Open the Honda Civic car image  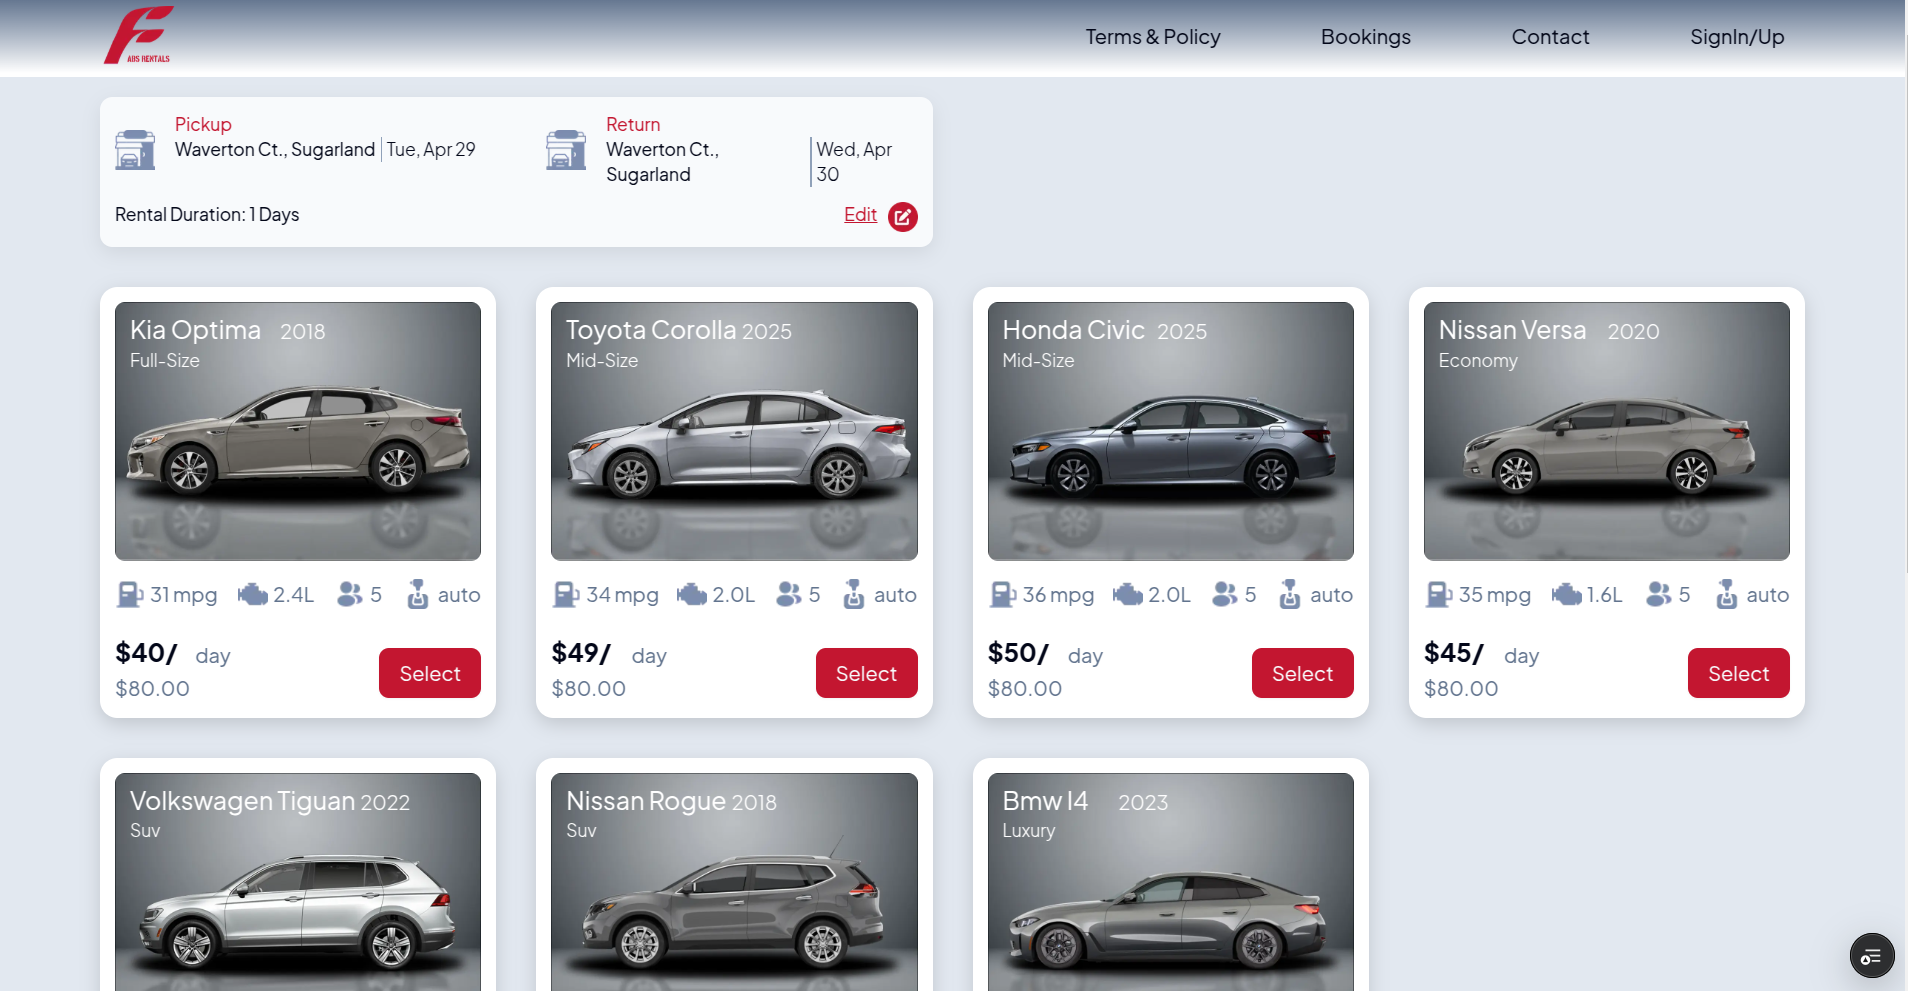pyautogui.click(x=1171, y=431)
